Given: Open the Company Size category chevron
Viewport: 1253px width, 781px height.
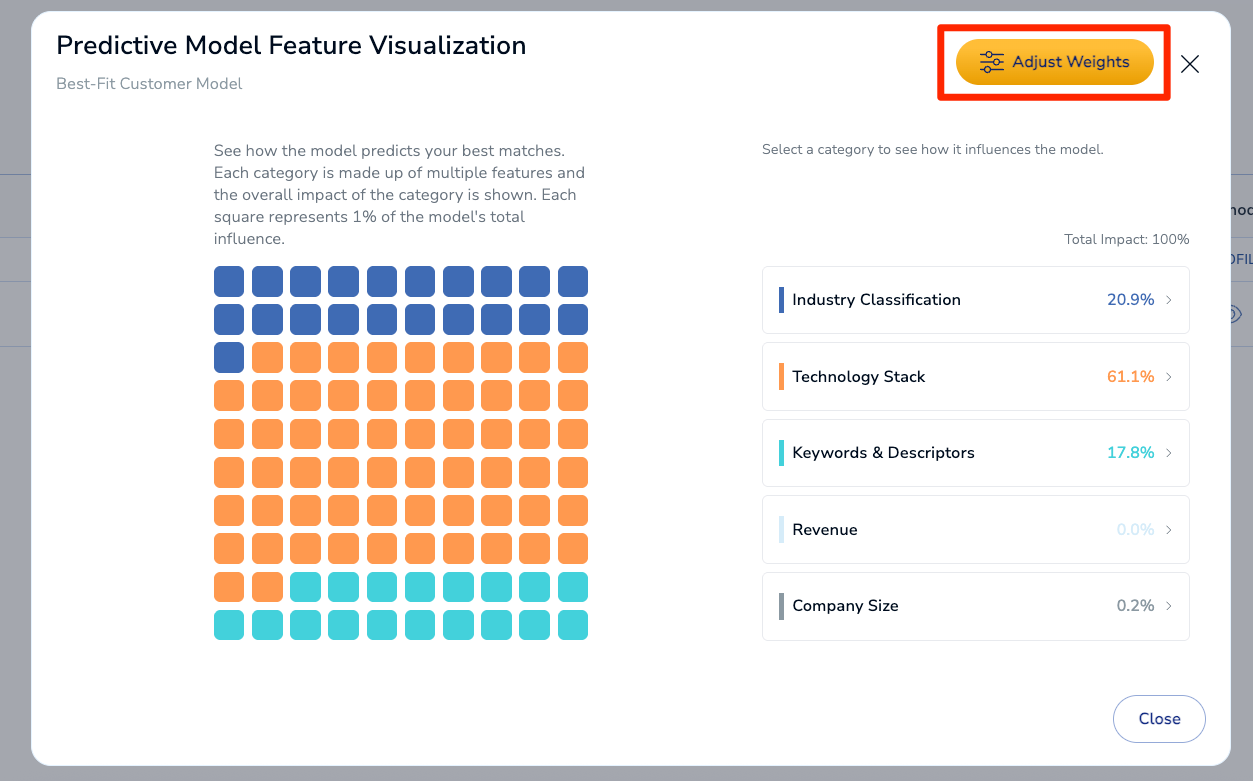Looking at the screenshot, I should tap(1169, 606).
